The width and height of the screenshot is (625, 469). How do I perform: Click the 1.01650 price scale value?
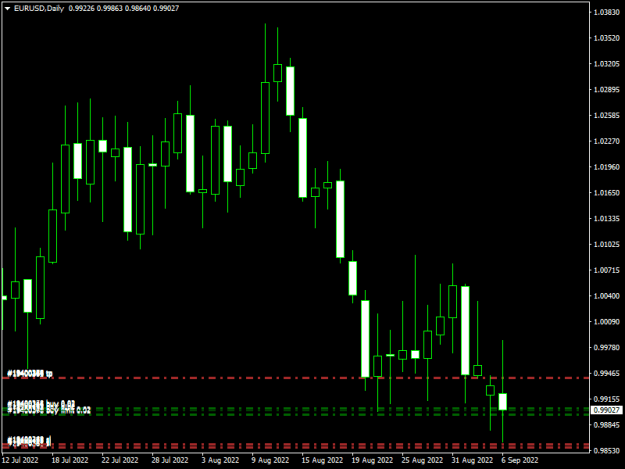pos(607,193)
